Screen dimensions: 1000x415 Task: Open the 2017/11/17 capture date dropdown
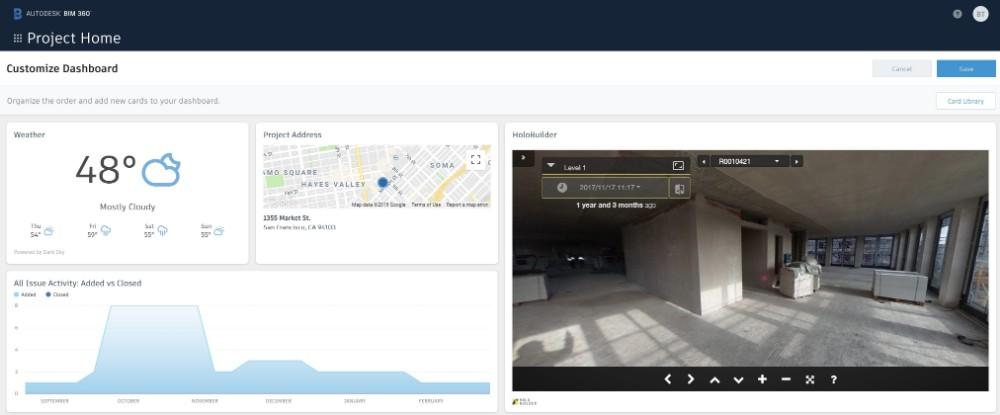tap(610, 187)
